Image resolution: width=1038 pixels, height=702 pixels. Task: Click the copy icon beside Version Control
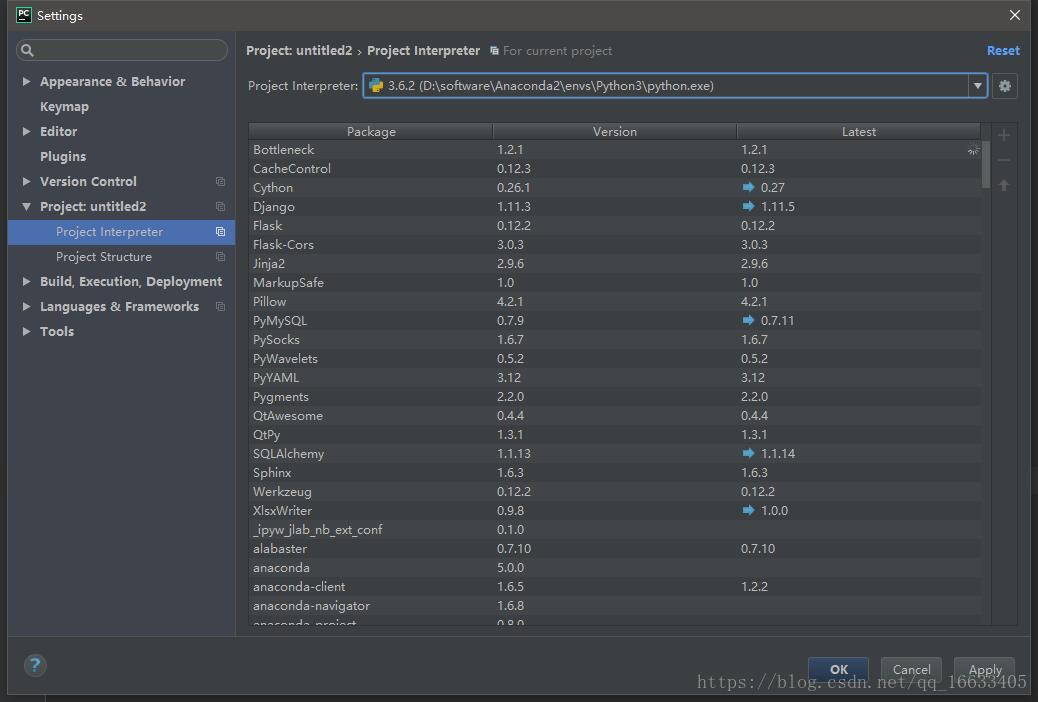click(220, 181)
